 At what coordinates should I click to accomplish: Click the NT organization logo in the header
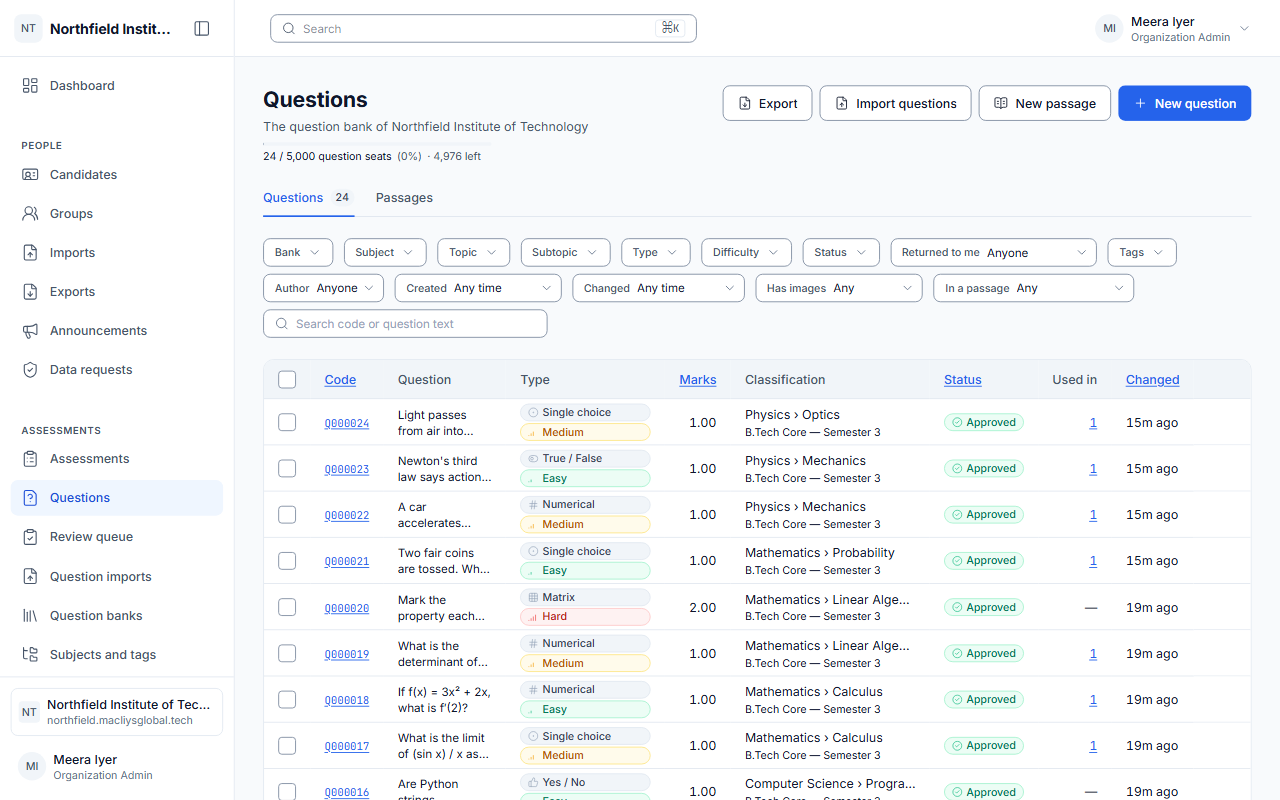28,29
